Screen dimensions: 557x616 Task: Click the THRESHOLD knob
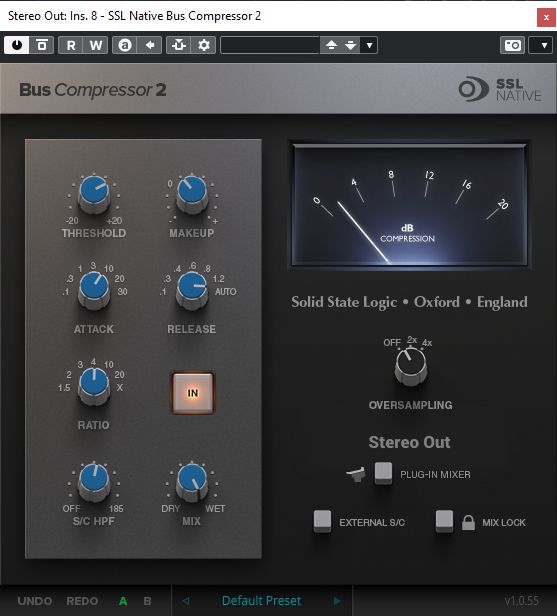(94, 194)
